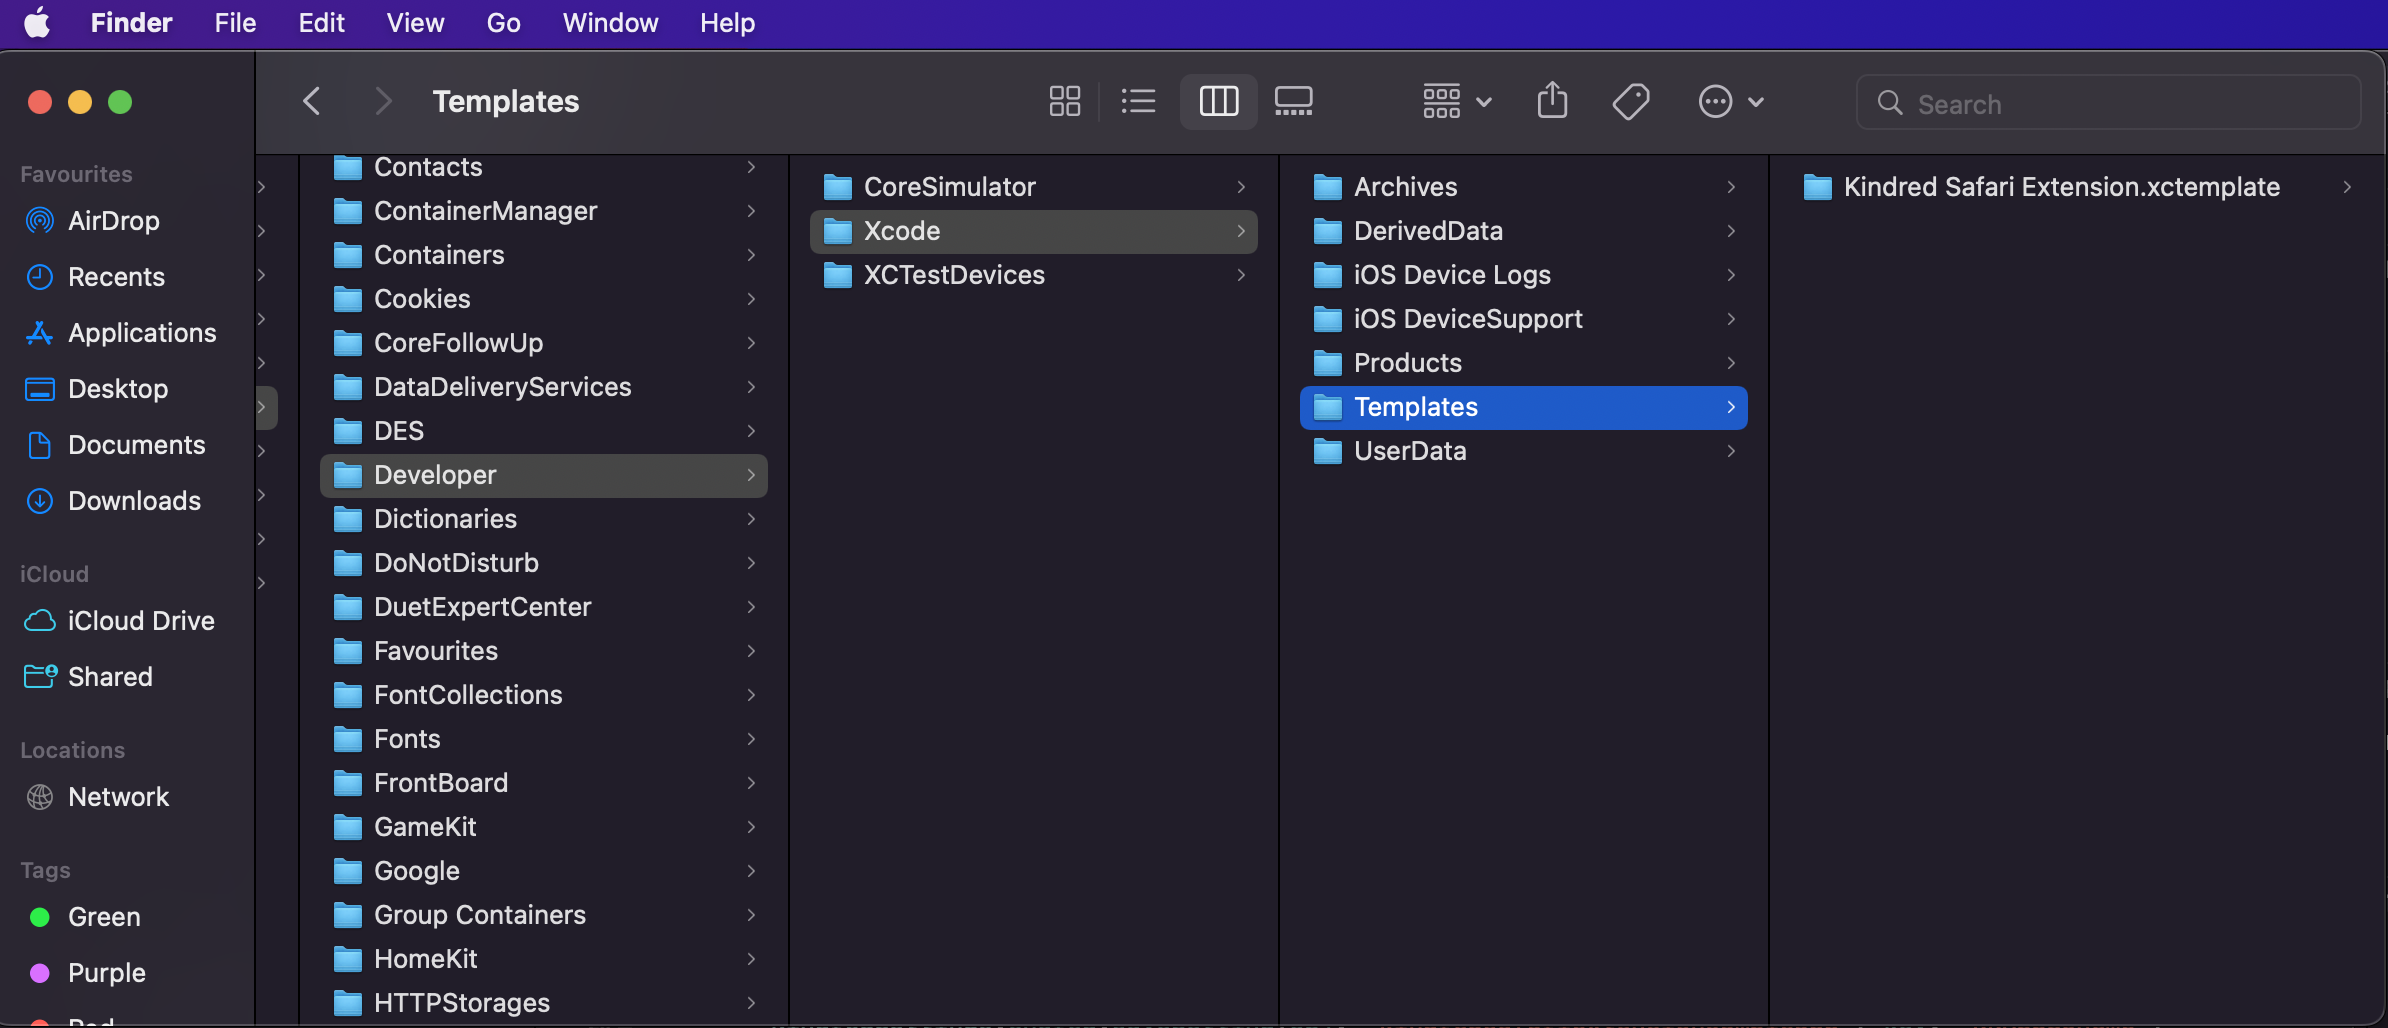Select the iOS DeviceSupport folder

1524,319
